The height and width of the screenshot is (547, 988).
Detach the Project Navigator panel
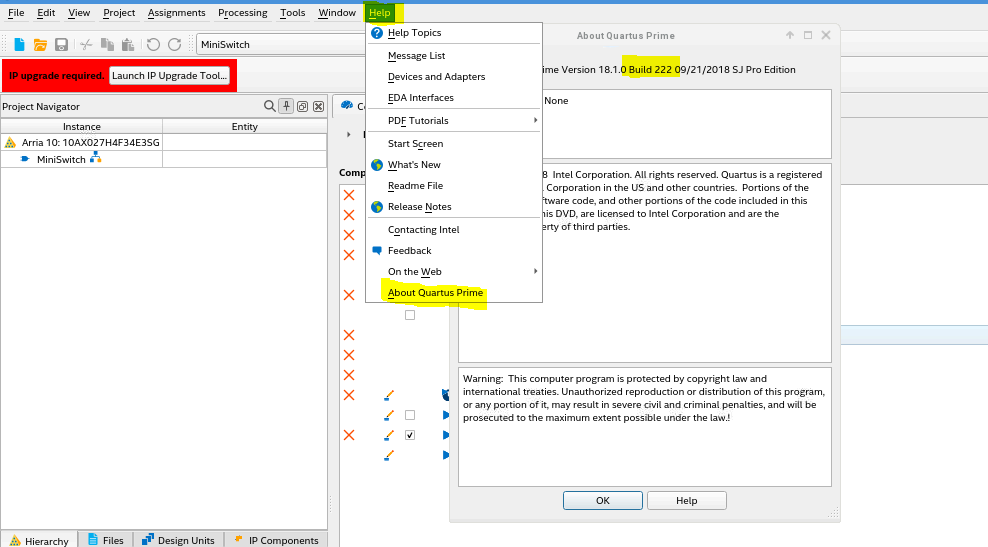coord(302,107)
